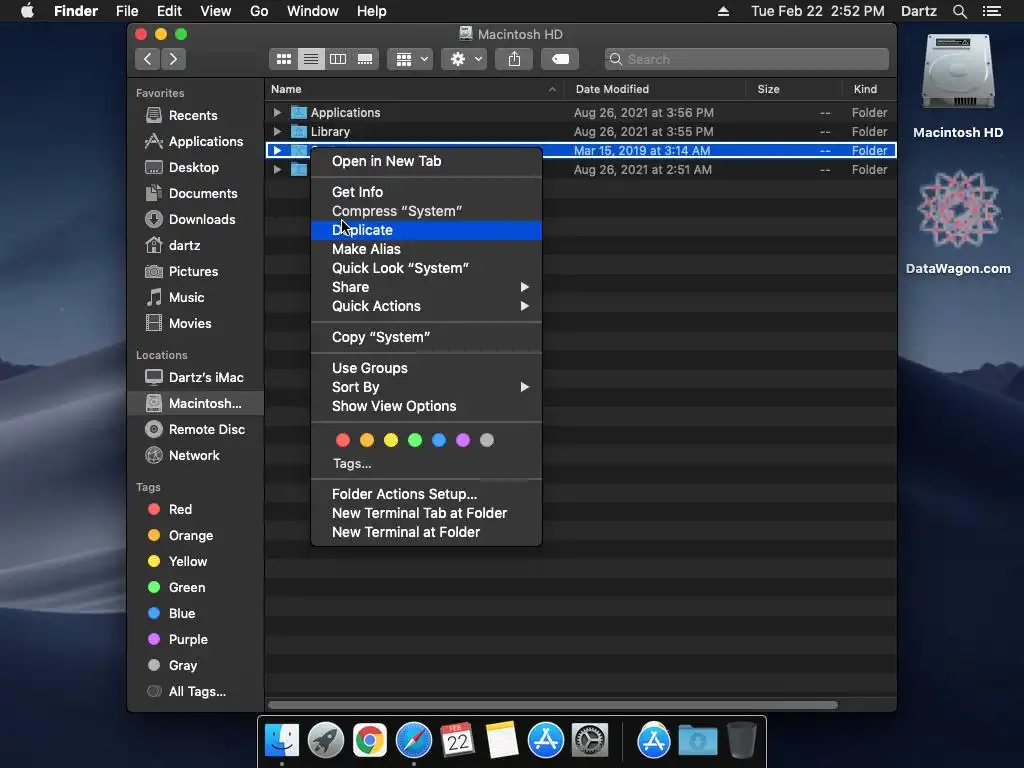Sort by Name column header
The width and height of the screenshot is (1024, 768).
coord(415,89)
